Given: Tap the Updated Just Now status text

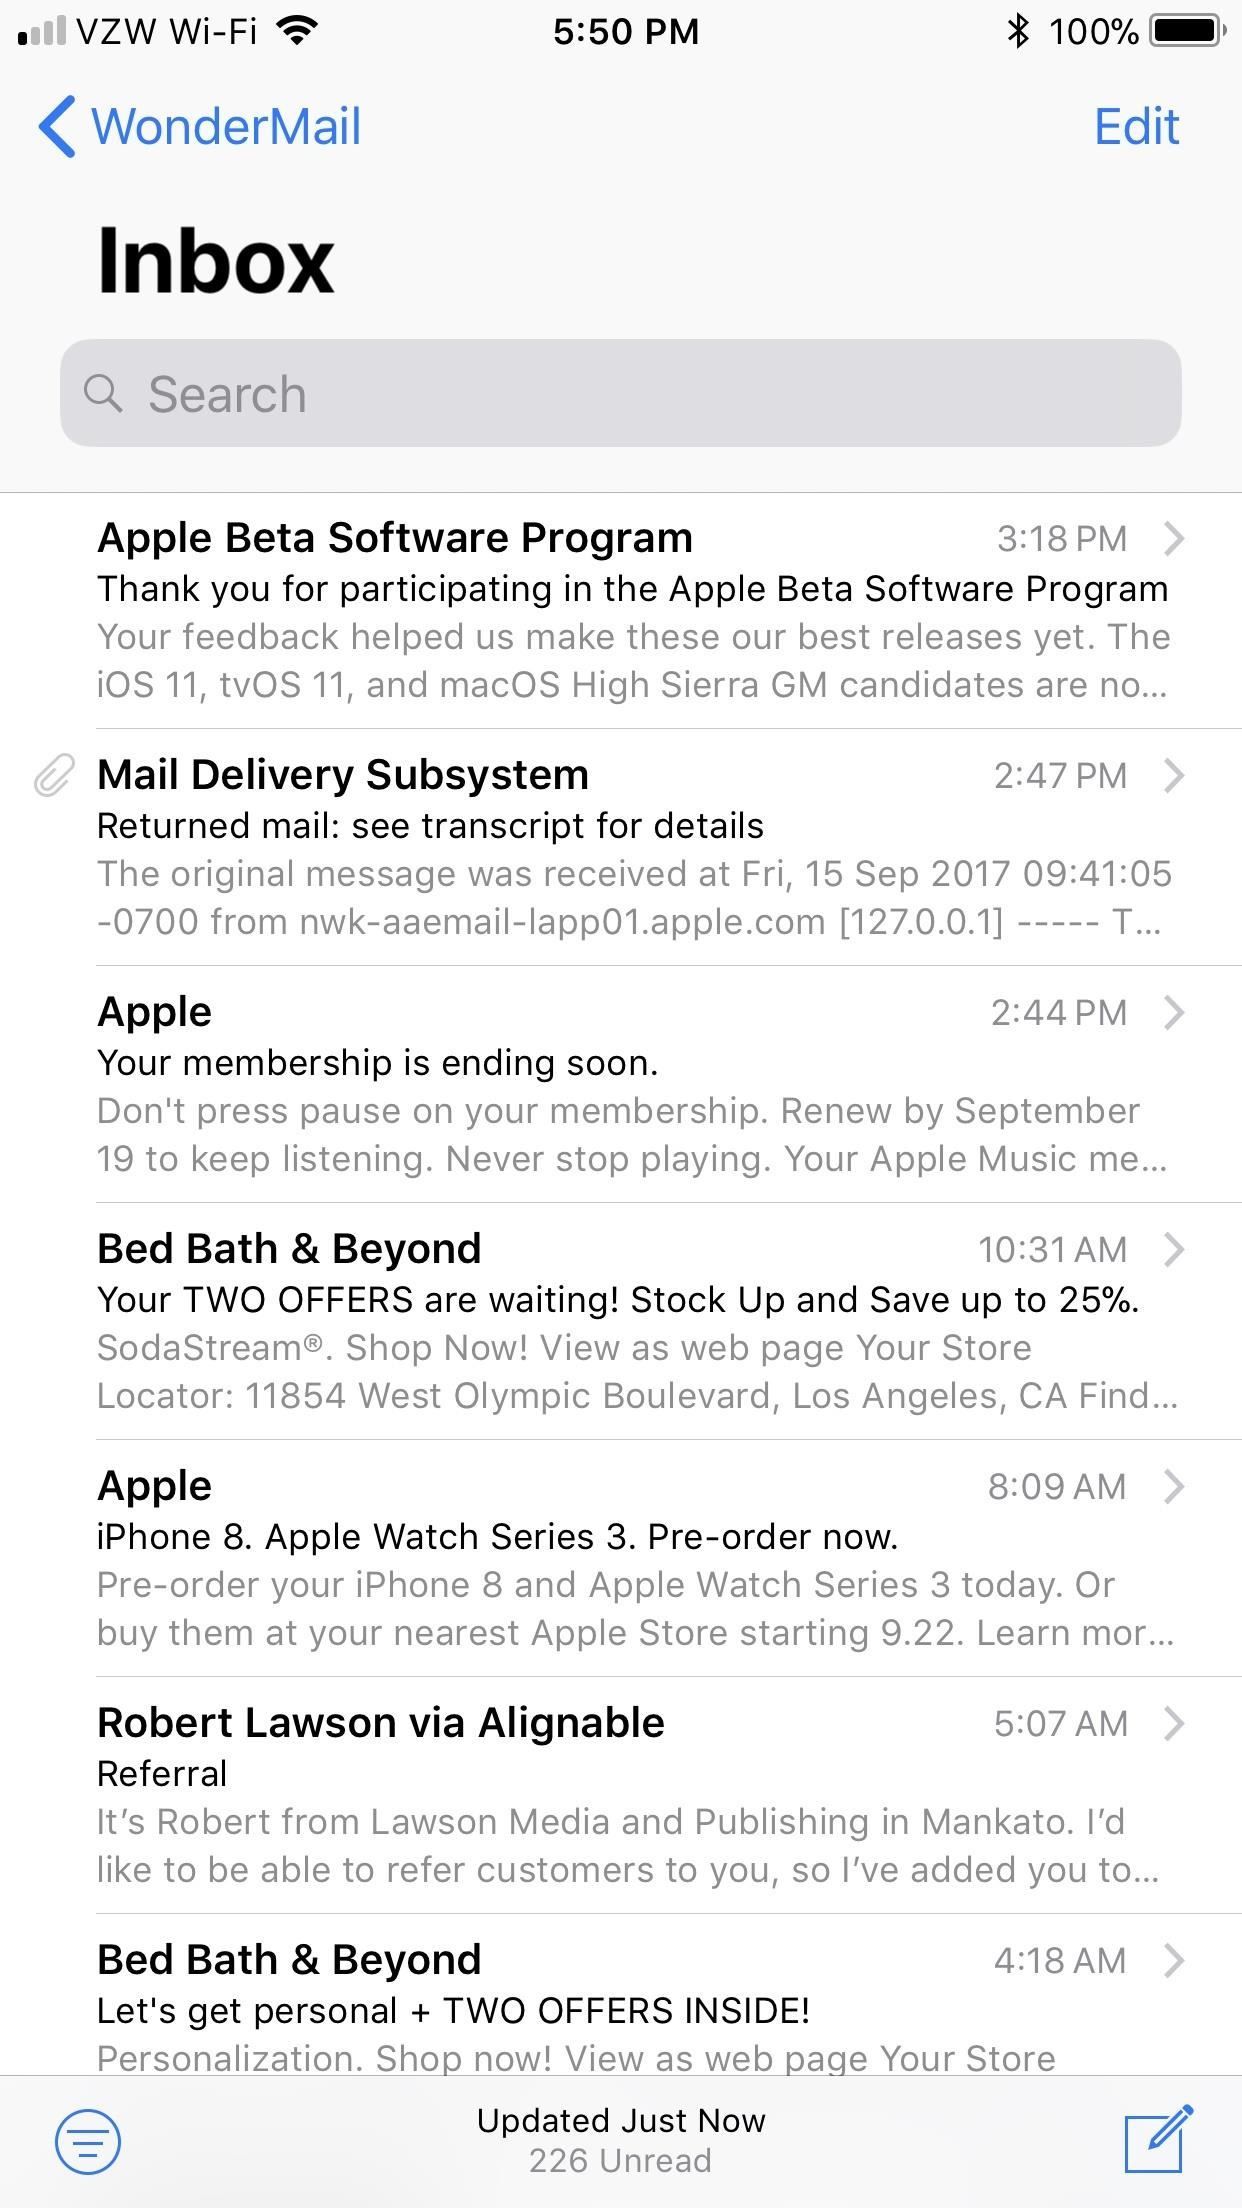Looking at the screenshot, I should click(621, 2120).
